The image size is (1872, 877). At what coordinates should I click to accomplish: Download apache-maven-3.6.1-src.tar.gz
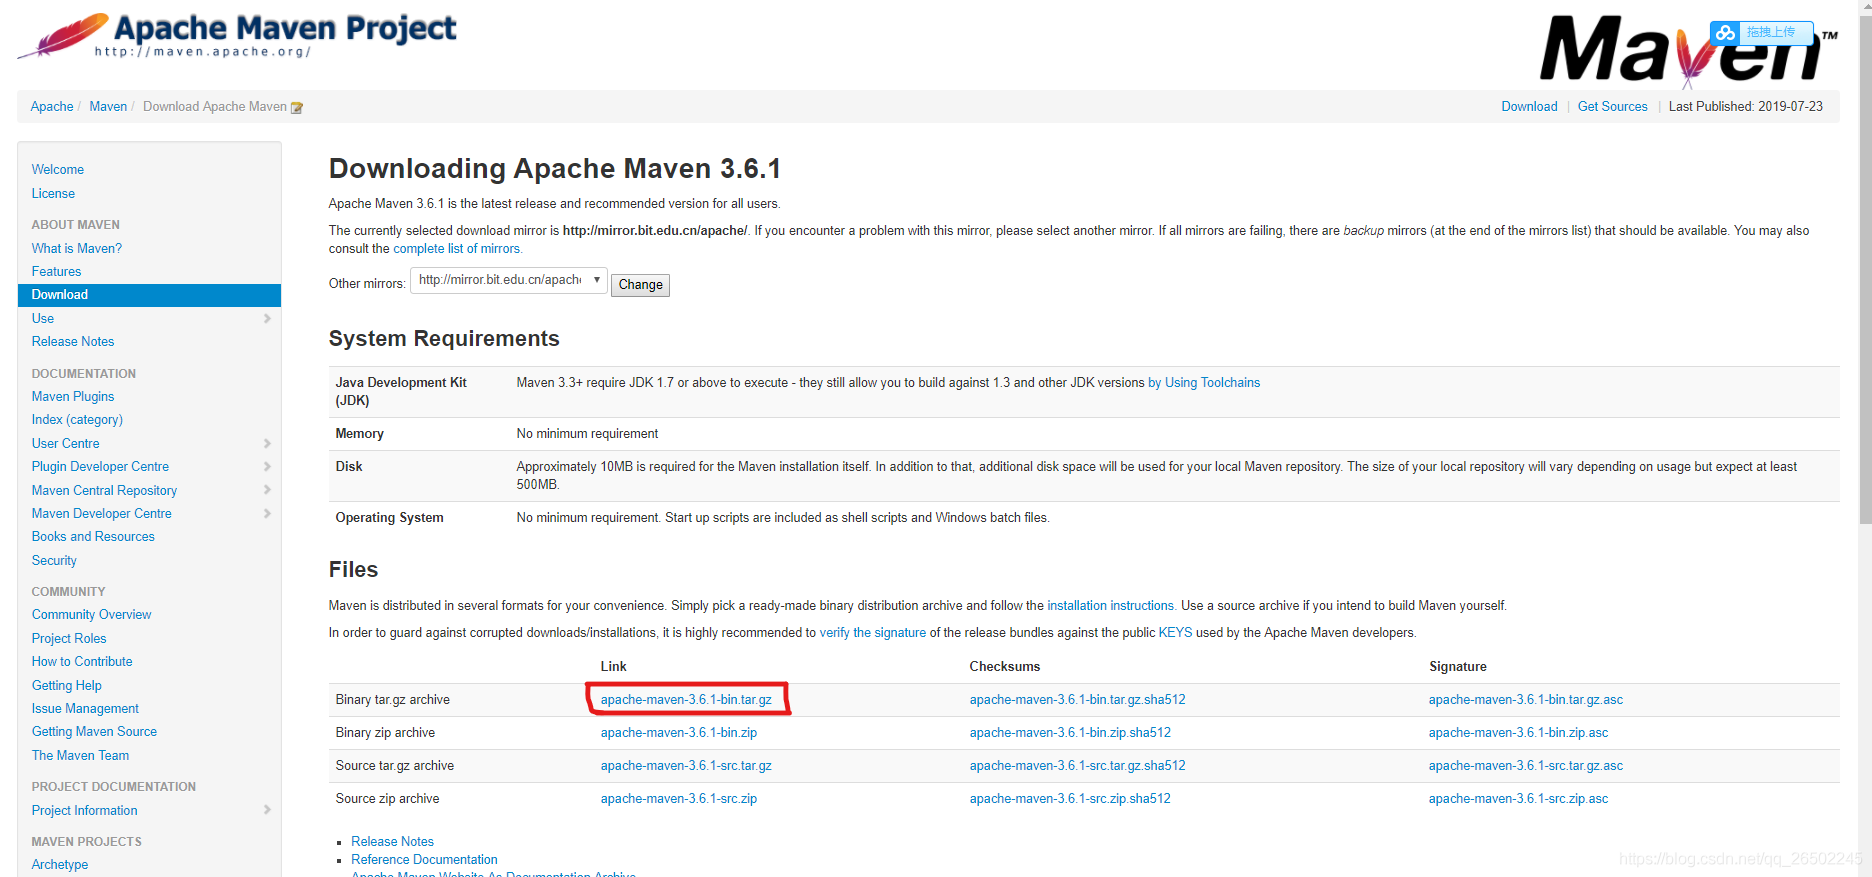coord(686,766)
